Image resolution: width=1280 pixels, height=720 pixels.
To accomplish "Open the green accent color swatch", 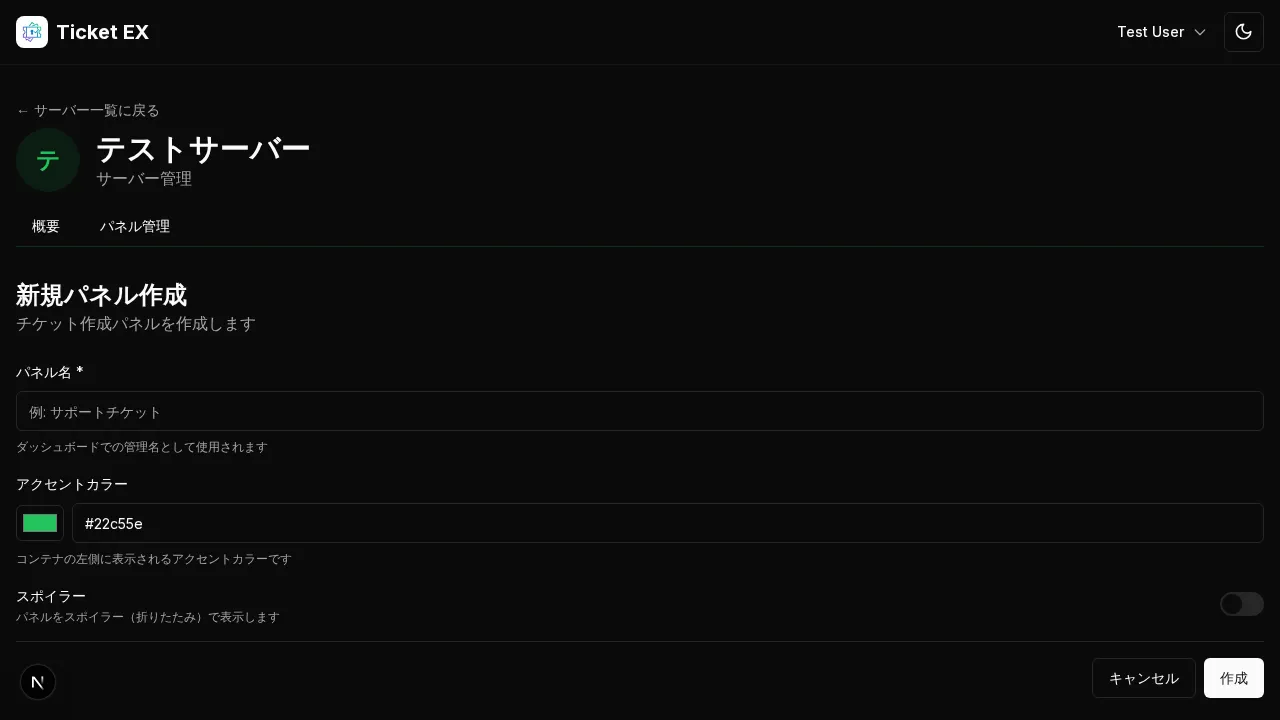I will coord(40,523).
